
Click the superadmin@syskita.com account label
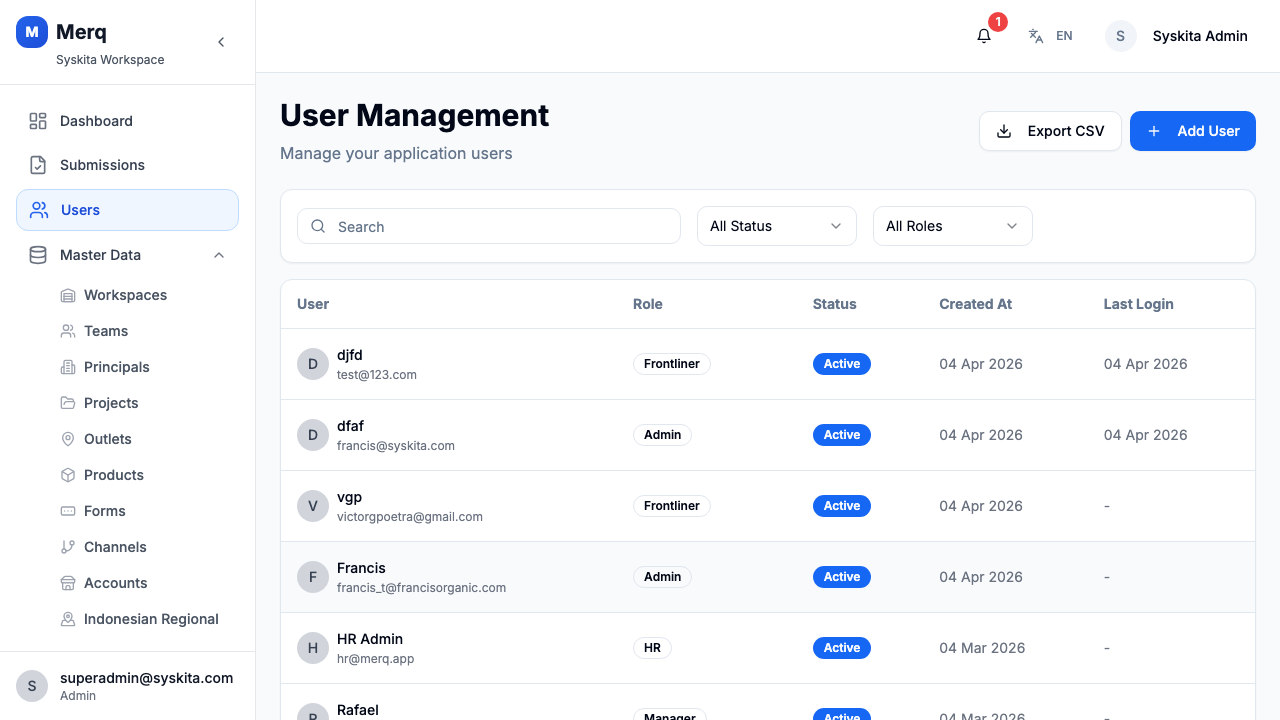(x=147, y=678)
